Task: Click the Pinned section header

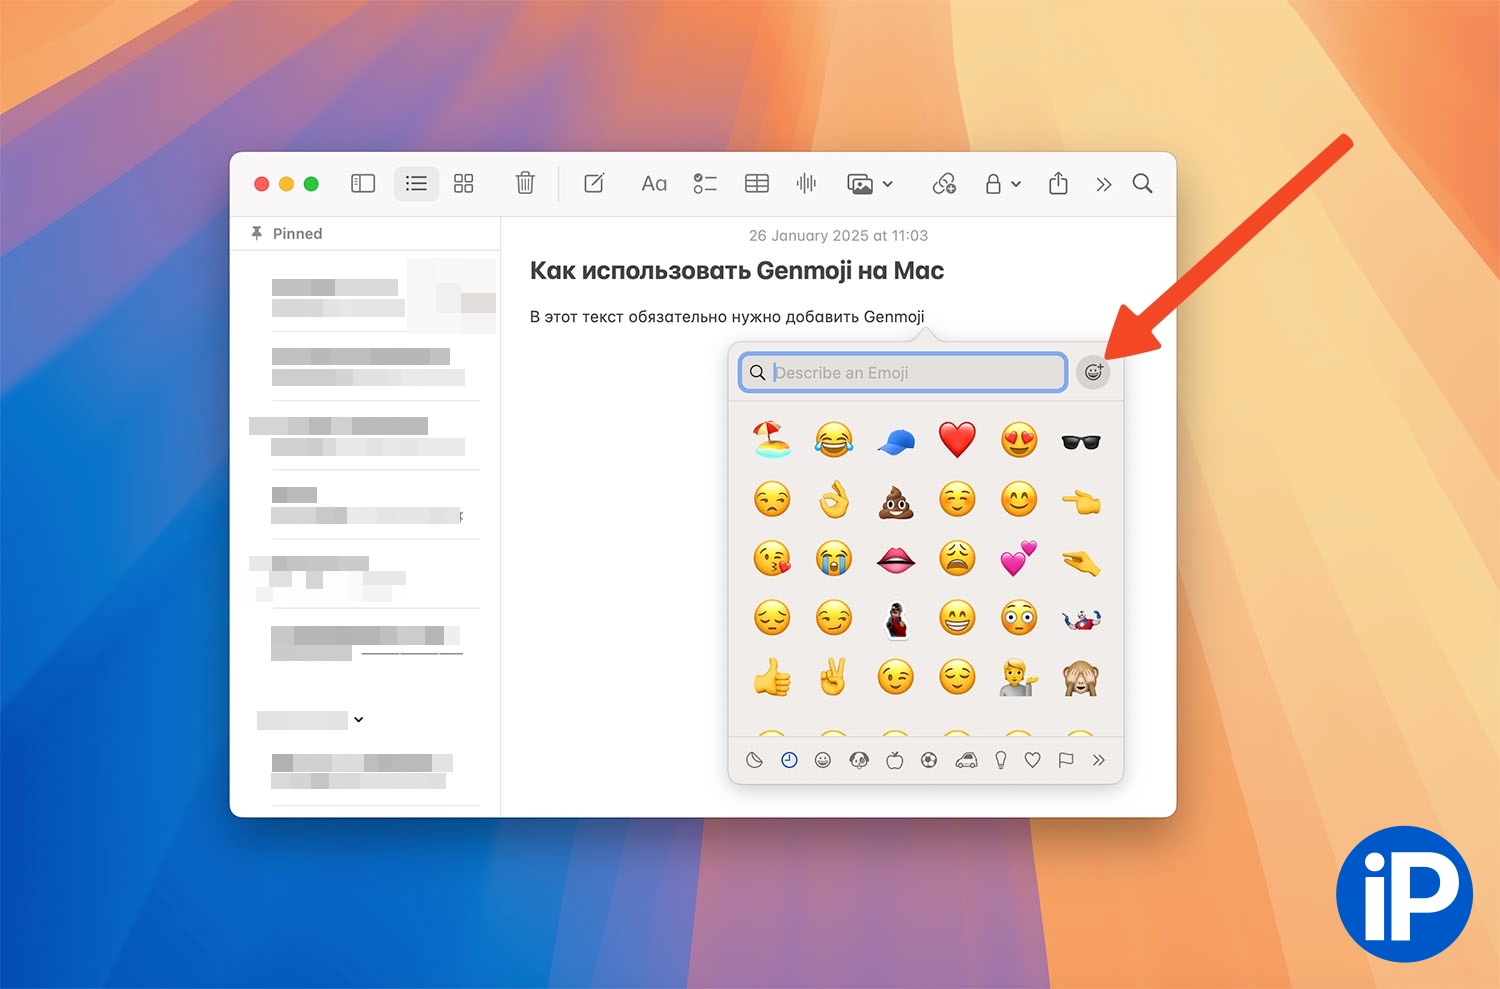Action: 297,233
